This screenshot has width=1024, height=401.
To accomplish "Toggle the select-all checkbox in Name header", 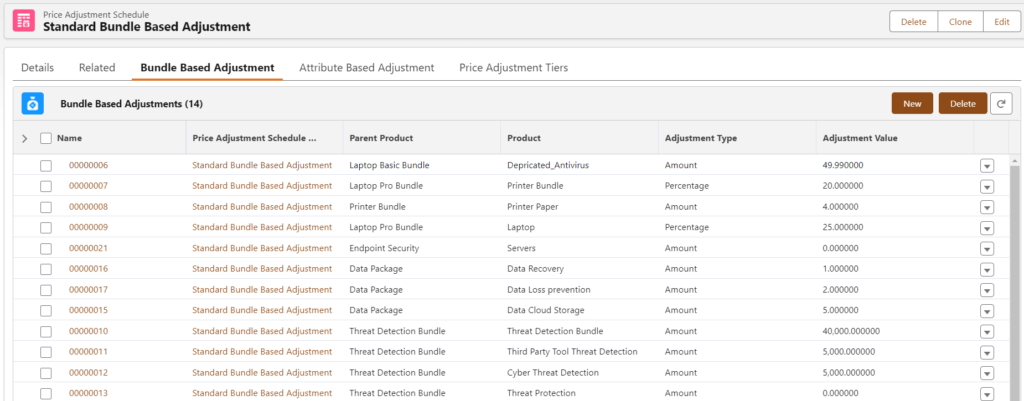I will tap(46, 138).
